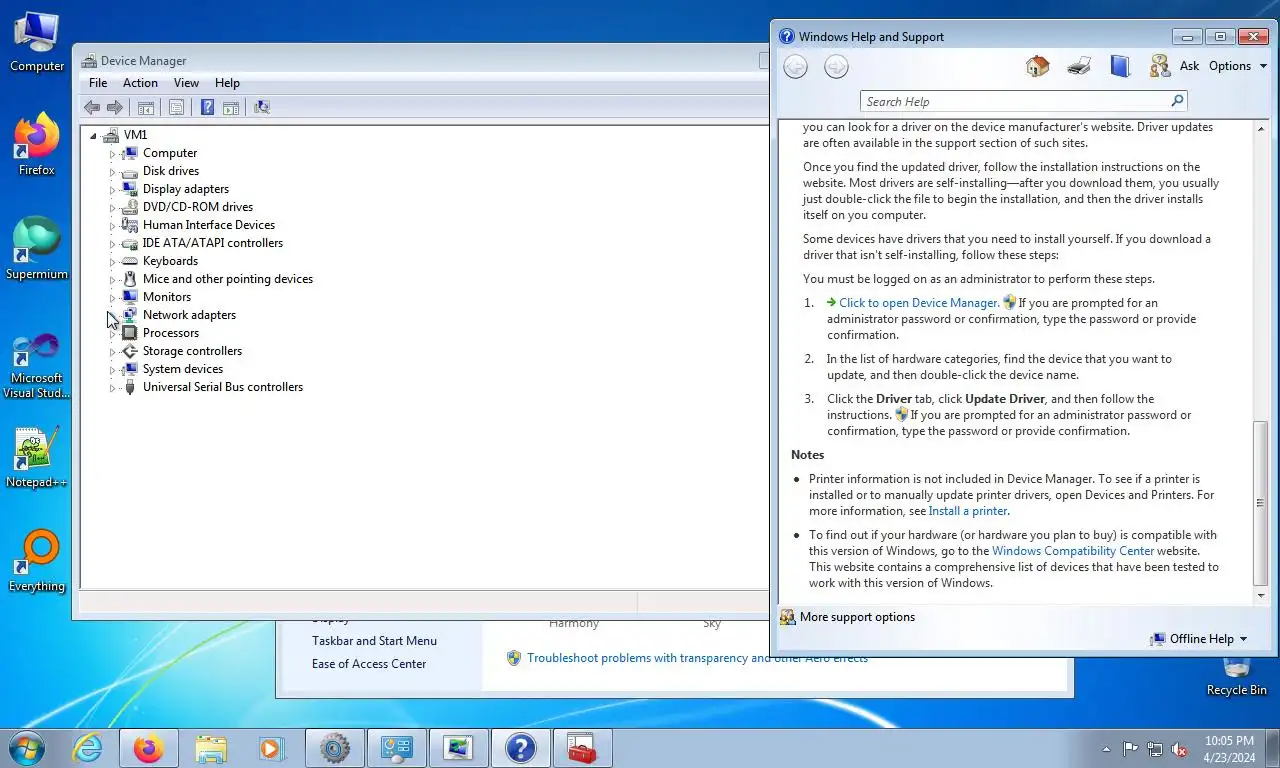1280x768 pixels.
Task: Click the 'Click to open Device Manager' link
Action: pos(918,303)
